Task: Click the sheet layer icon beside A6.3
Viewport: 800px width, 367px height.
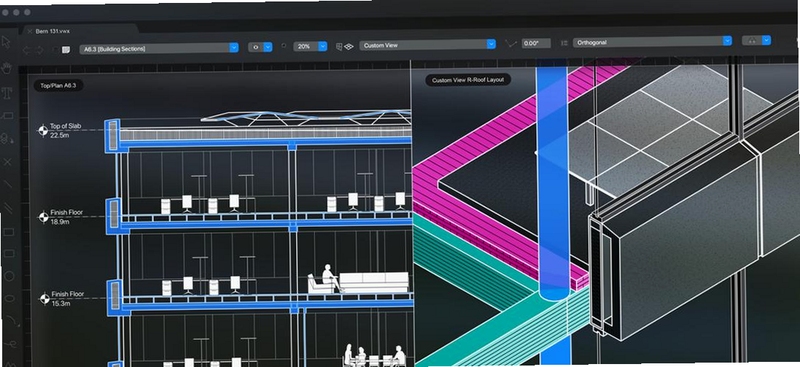Action: pyautogui.click(x=66, y=50)
